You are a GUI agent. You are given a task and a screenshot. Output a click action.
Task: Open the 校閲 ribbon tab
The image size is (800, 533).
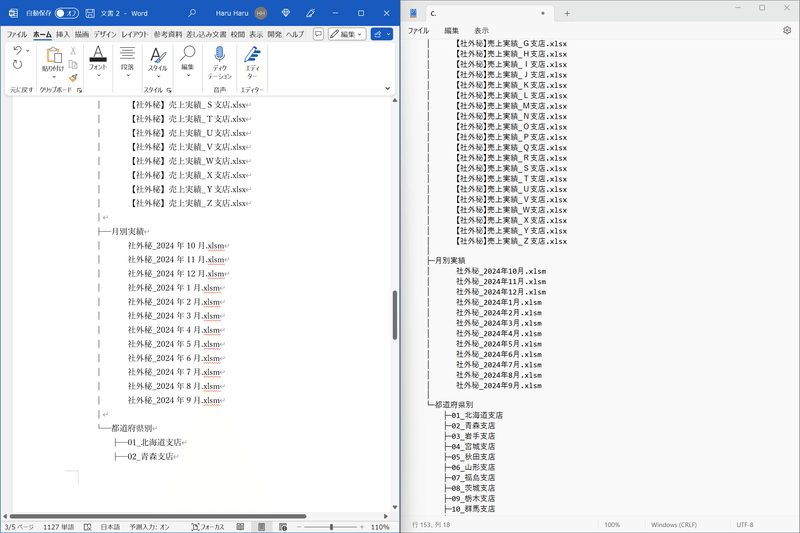(238, 34)
